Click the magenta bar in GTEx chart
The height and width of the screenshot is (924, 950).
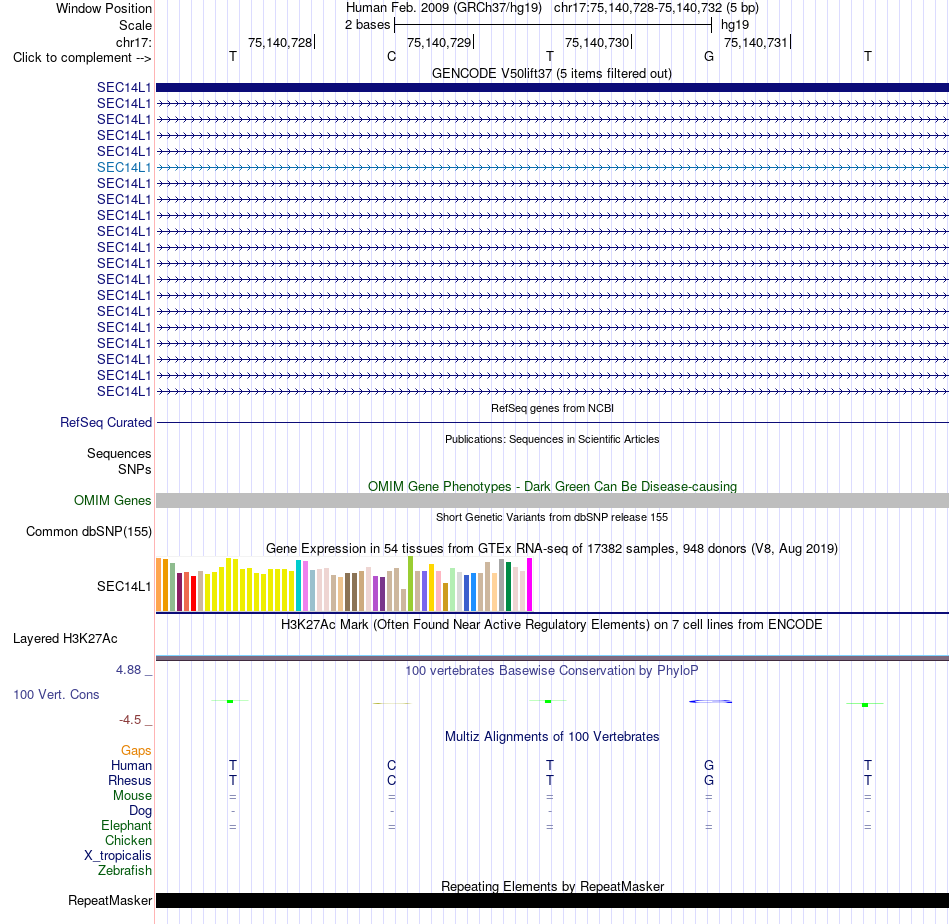(x=530, y=584)
